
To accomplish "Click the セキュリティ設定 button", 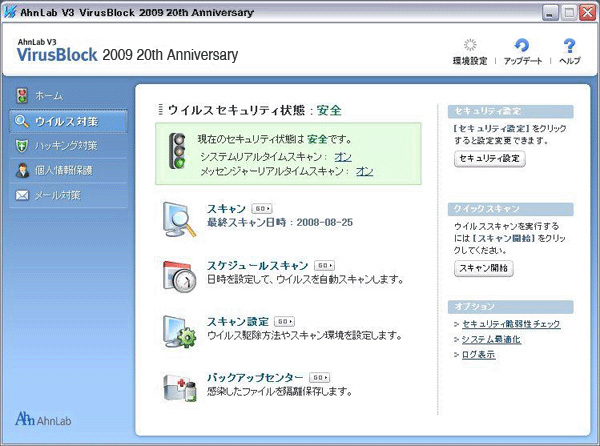I will pyautogui.click(x=489, y=159).
